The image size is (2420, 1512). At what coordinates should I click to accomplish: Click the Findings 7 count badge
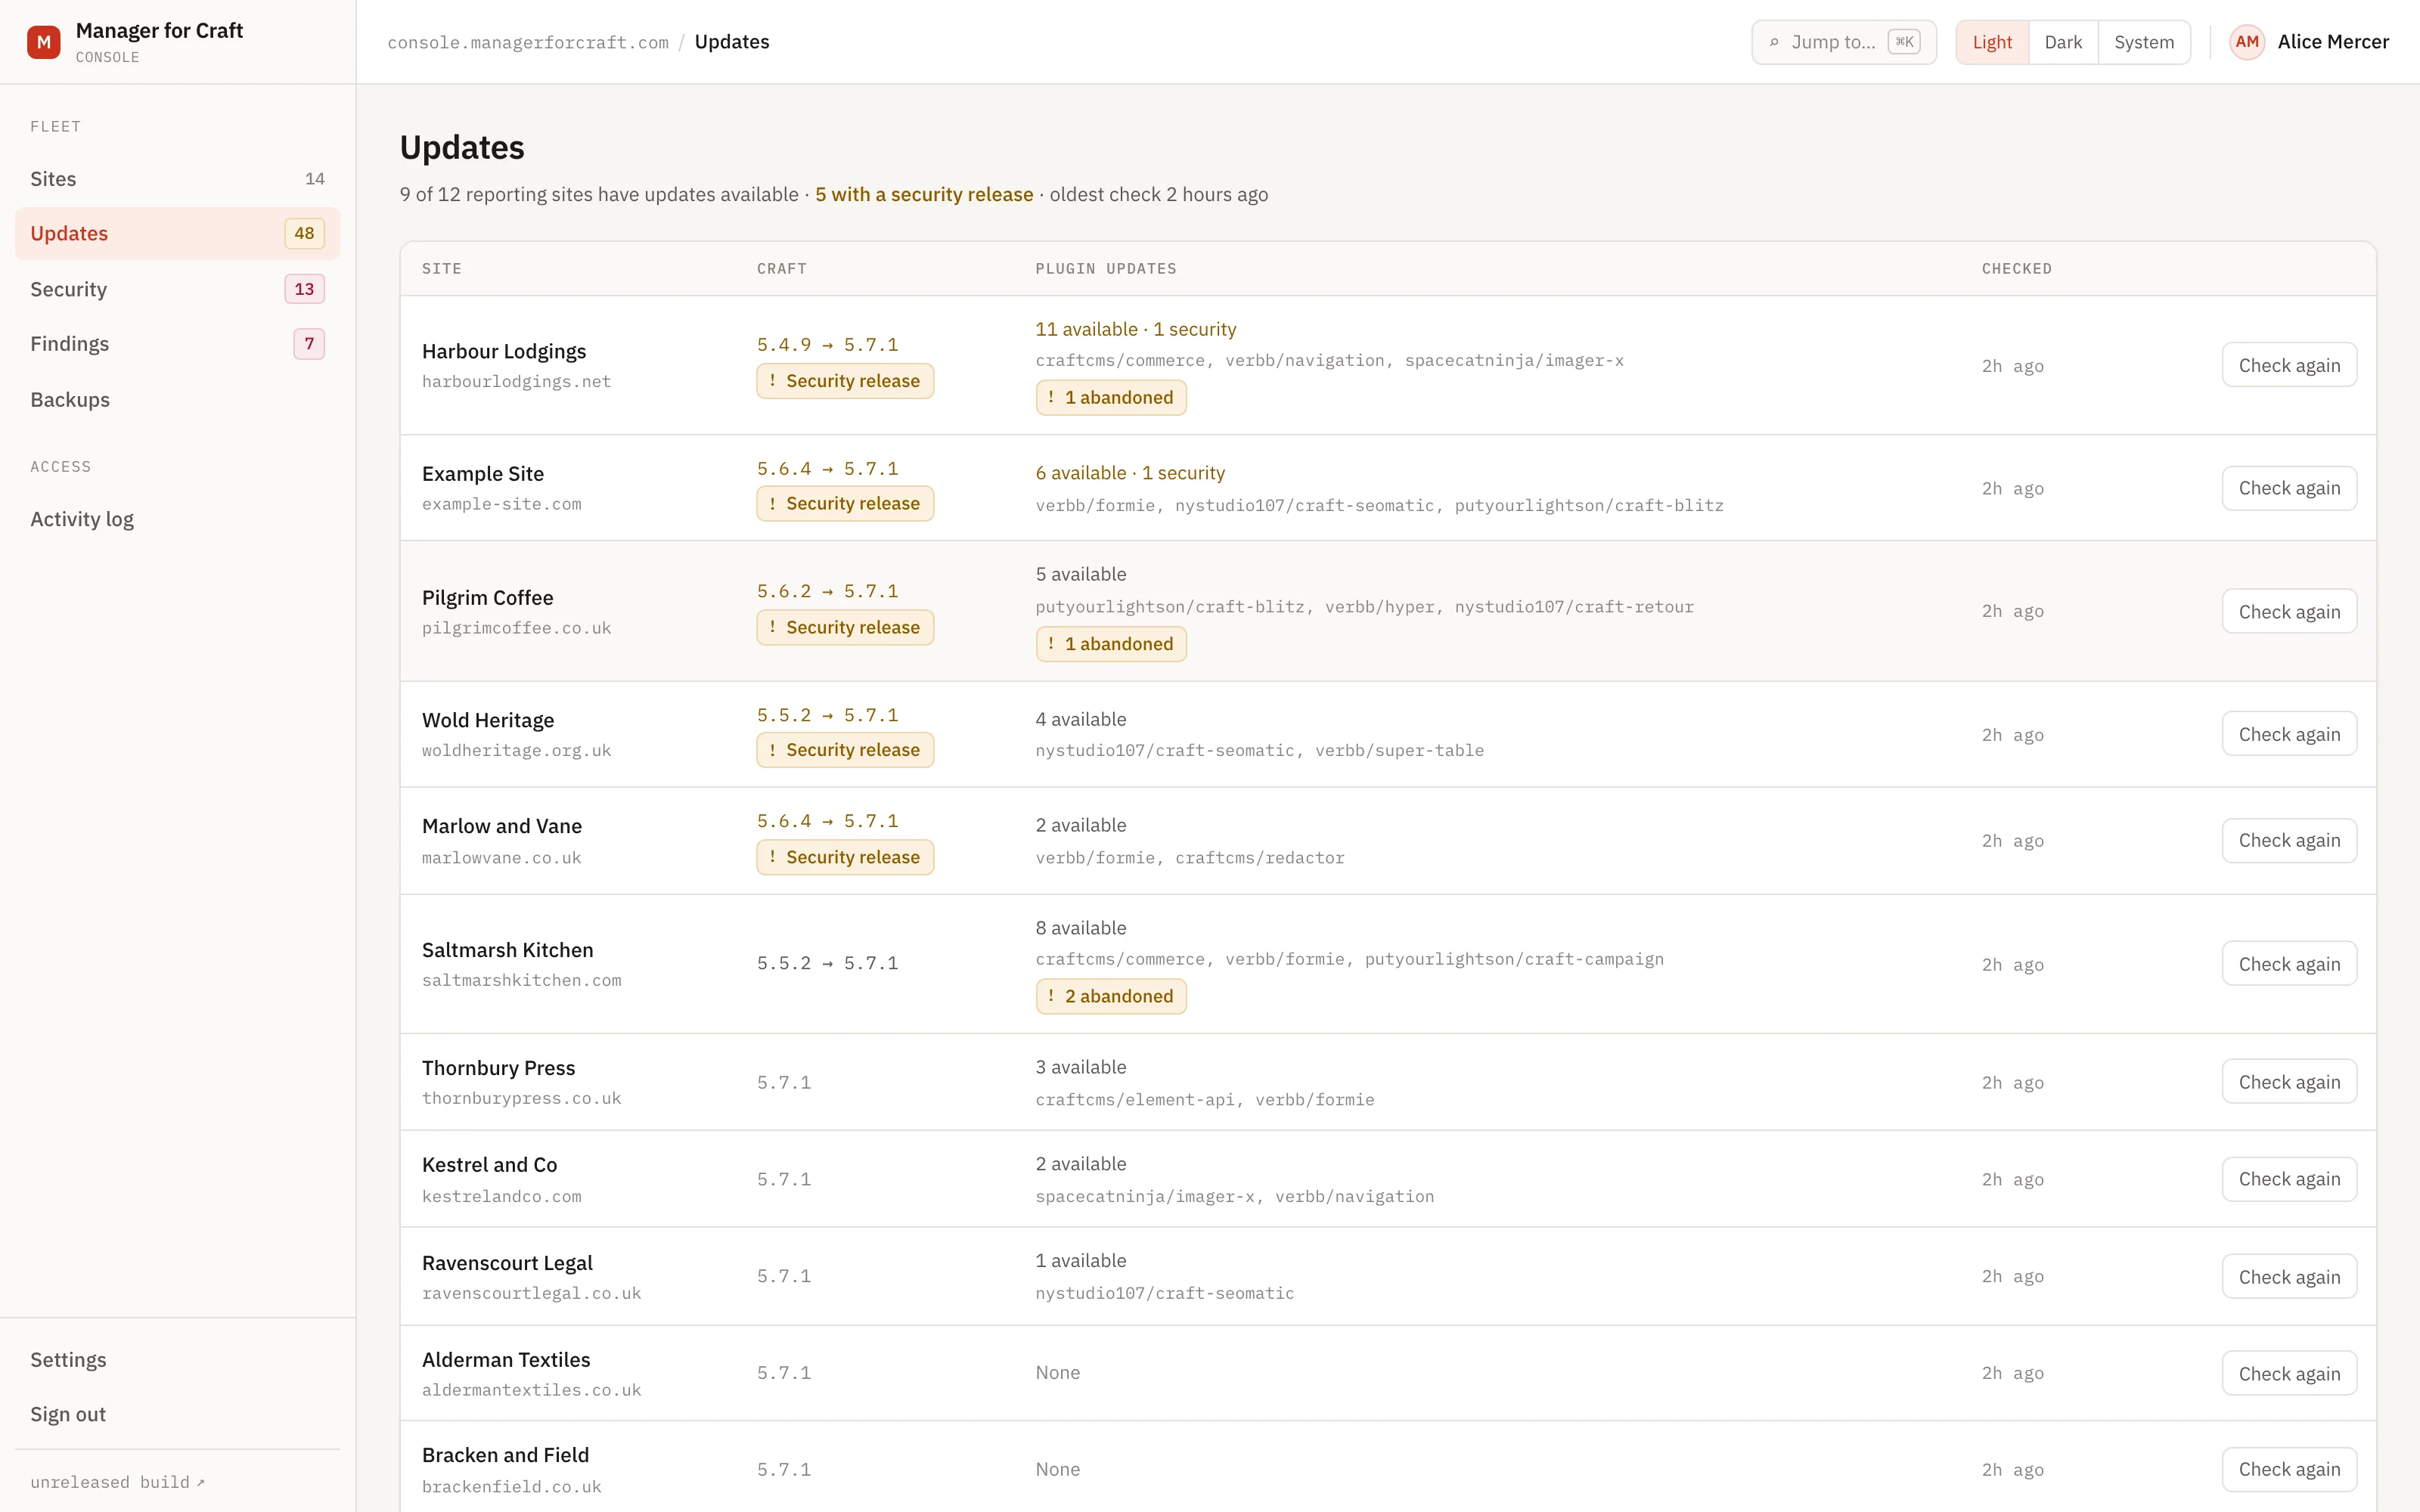click(x=309, y=344)
